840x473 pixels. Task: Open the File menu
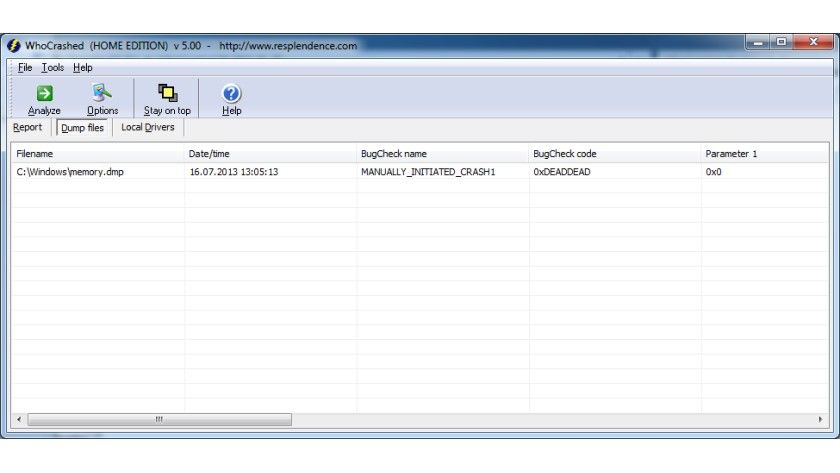click(x=25, y=67)
